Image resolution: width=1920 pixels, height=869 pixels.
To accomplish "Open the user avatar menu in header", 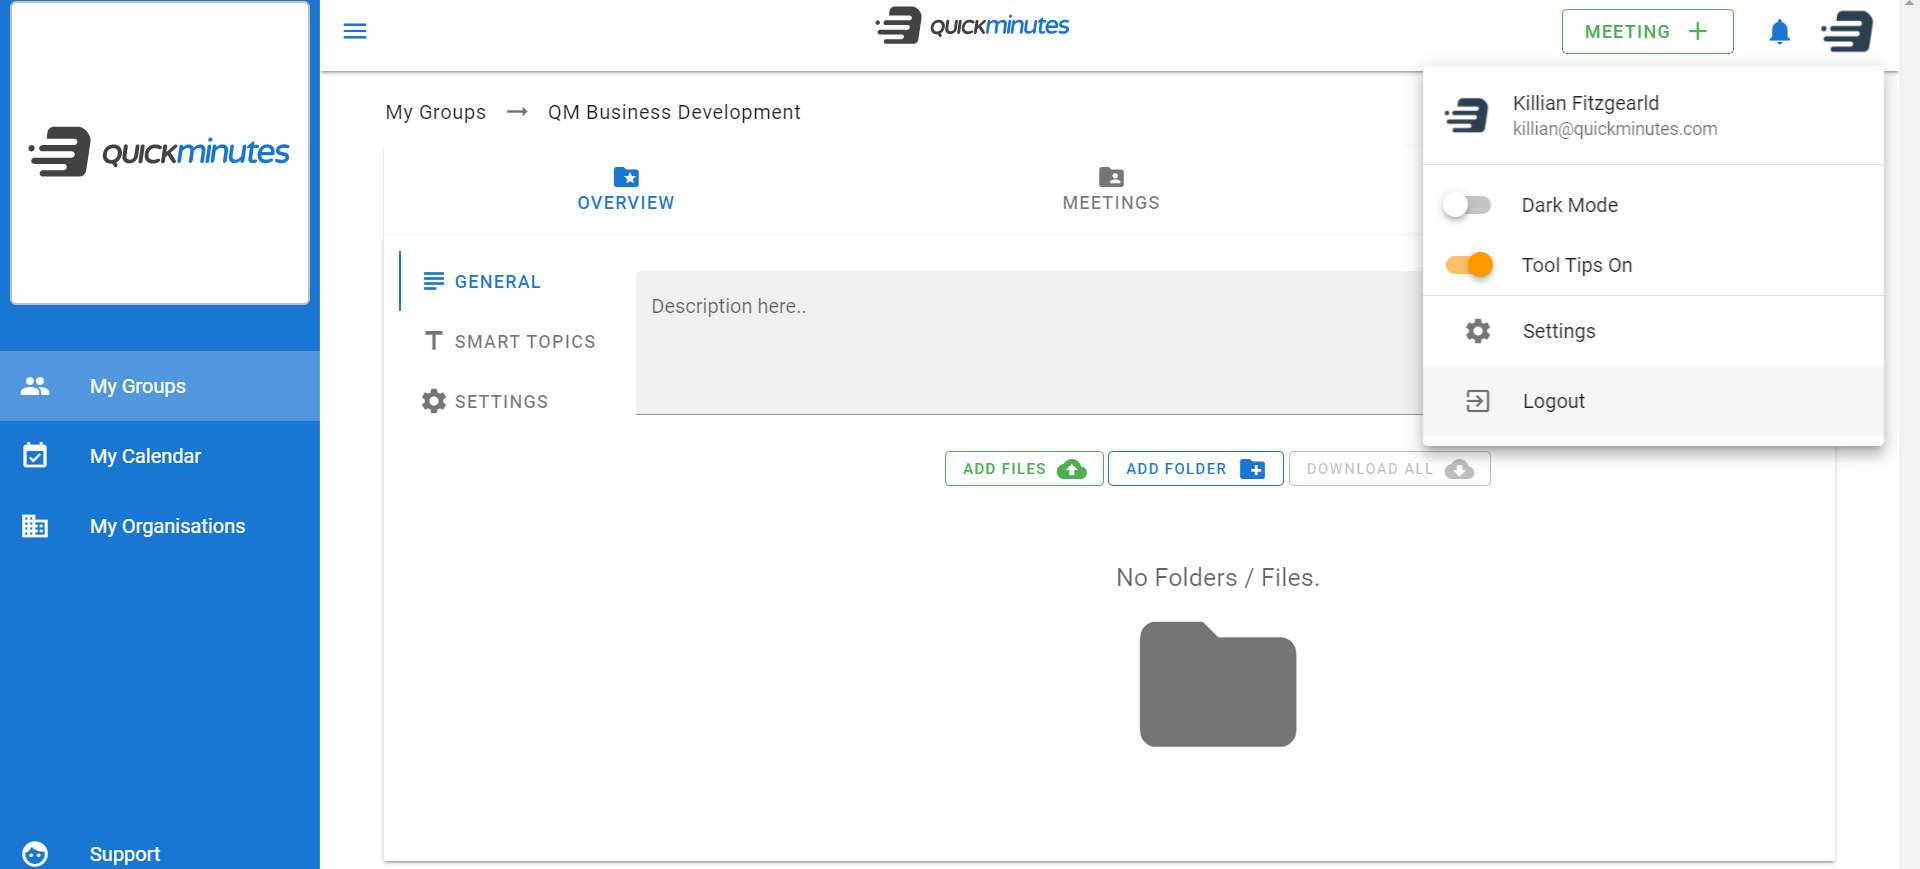I will pyautogui.click(x=1847, y=31).
